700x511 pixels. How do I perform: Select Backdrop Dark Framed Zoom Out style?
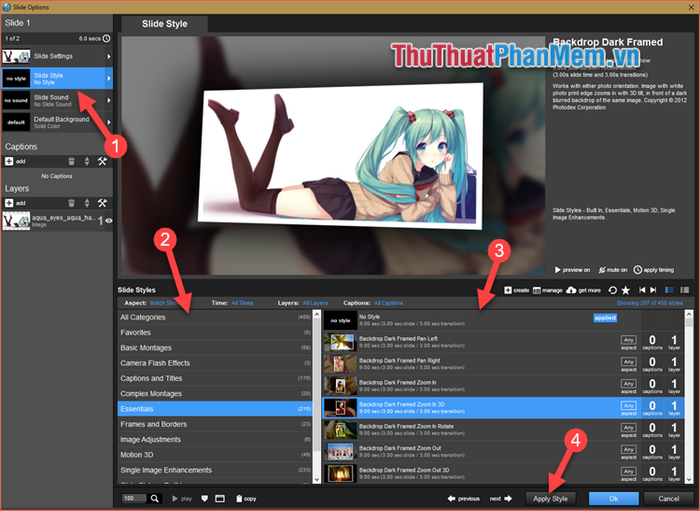pos(503,452)
